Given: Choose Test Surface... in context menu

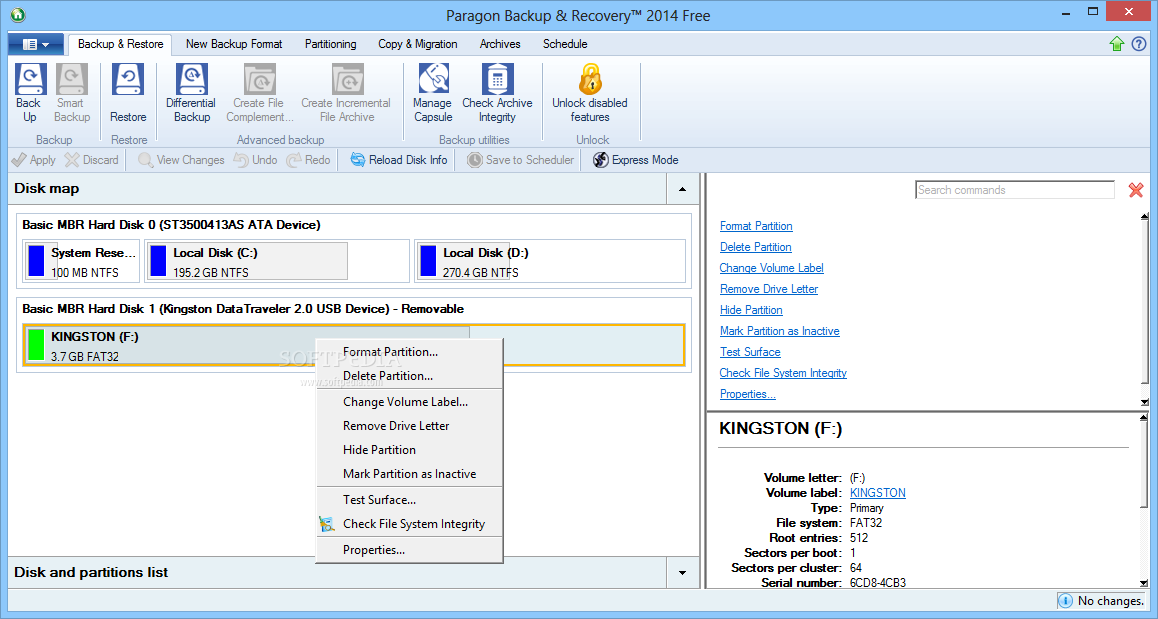Looking at the screenshot, I should pos(410,500).
